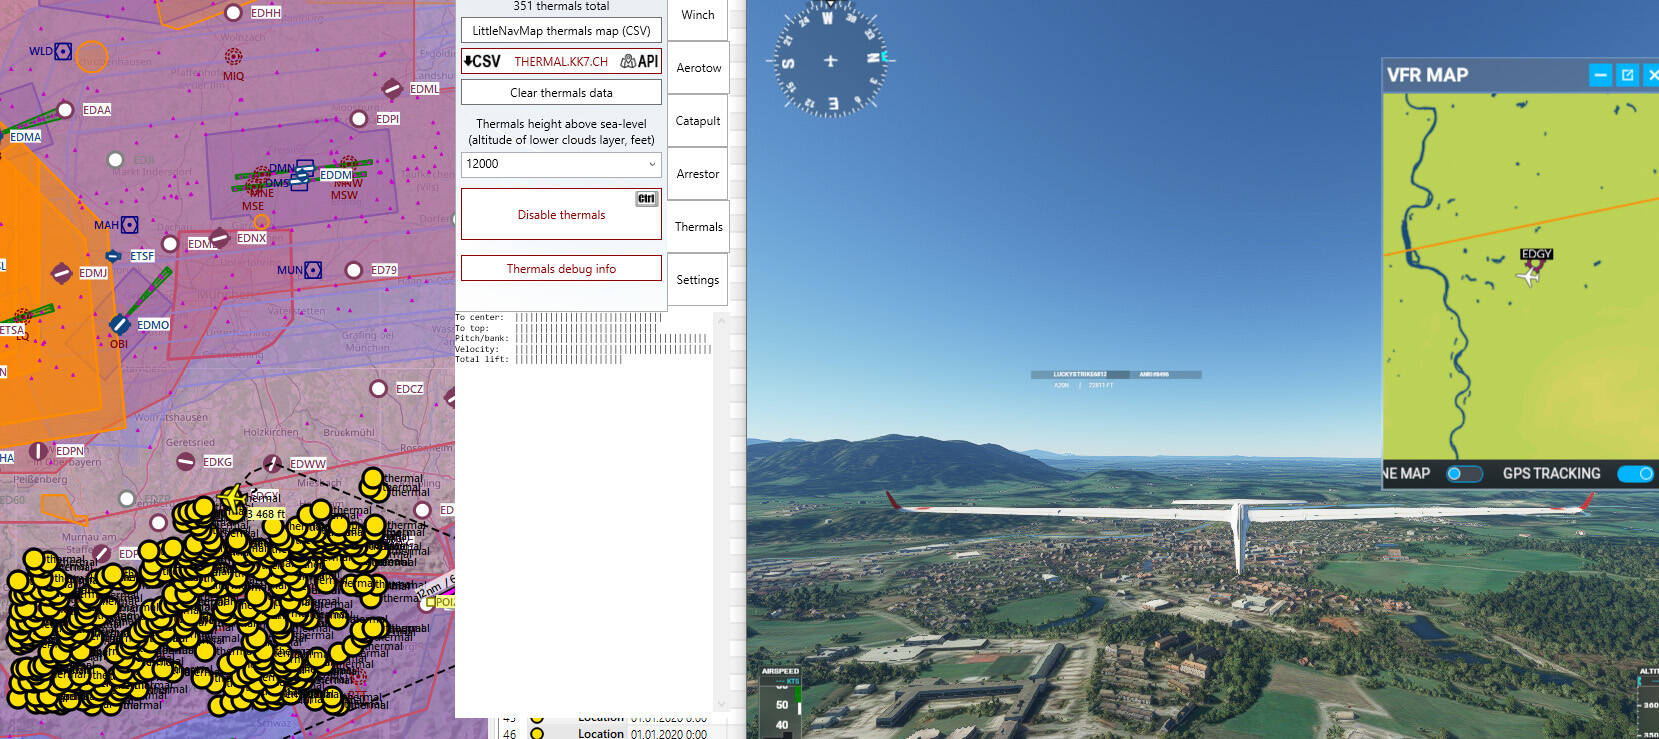Select the EDNX airfield icon

coord(219,238)
